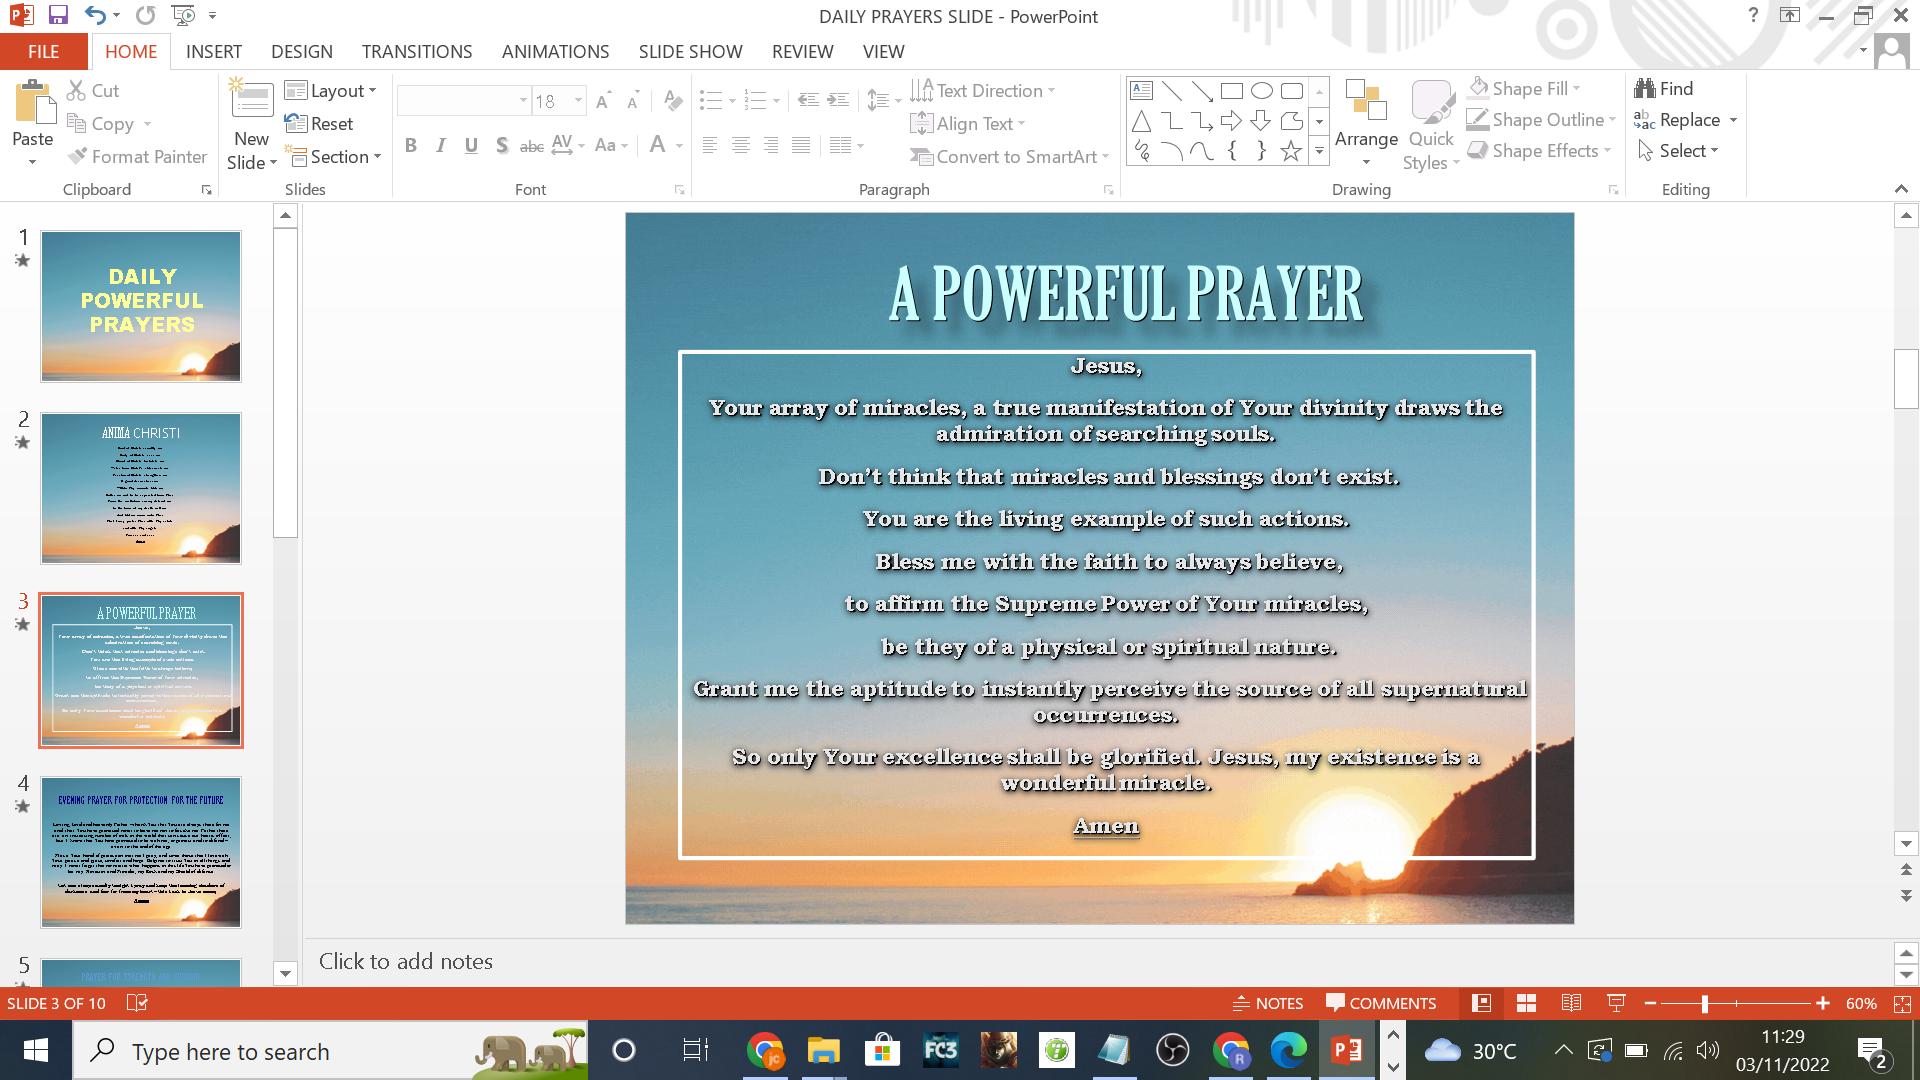Screen dimensions: 1920x1080
Task: Switch to Slide Sorter view icon
Action: click(x=1526, y=1003)
